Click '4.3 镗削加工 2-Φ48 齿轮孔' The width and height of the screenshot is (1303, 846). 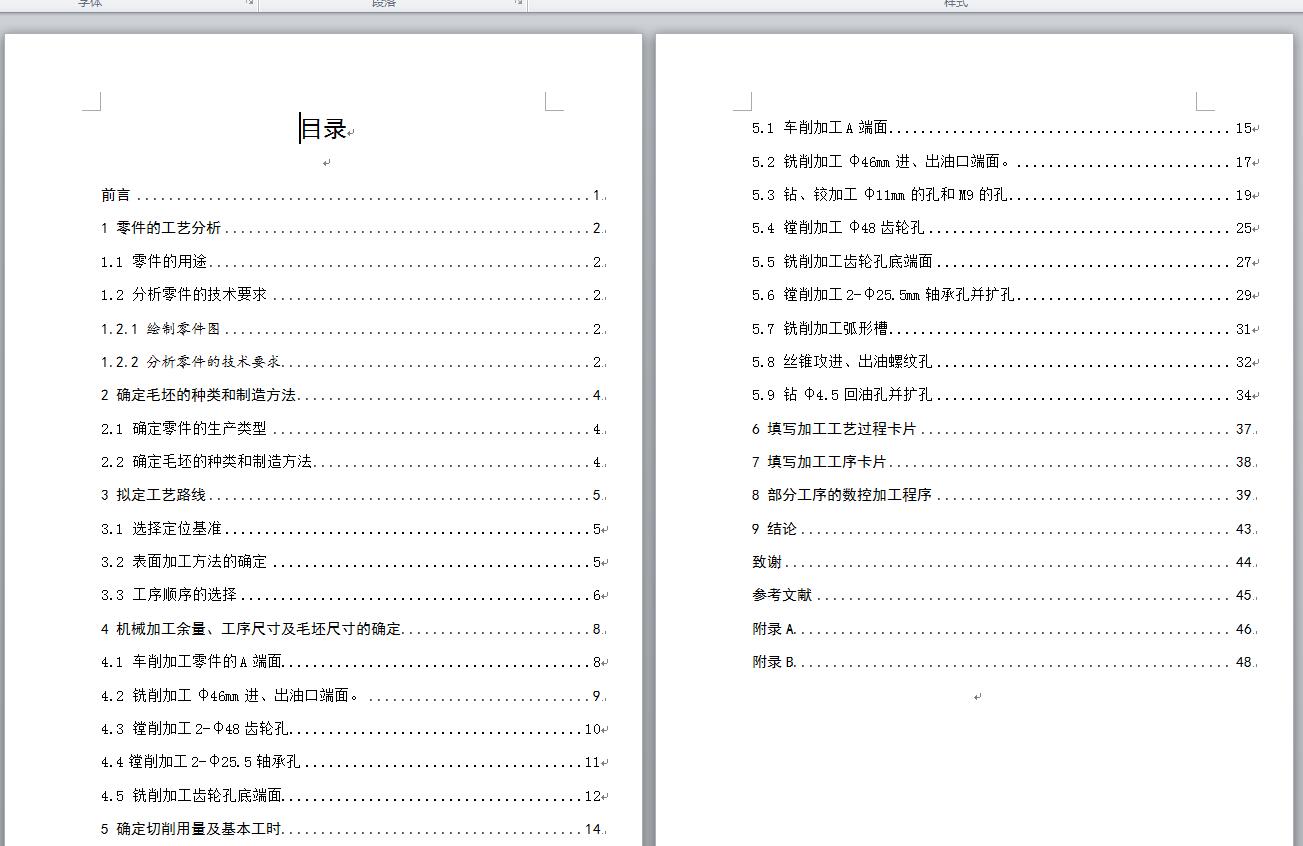tap(353, 729)
